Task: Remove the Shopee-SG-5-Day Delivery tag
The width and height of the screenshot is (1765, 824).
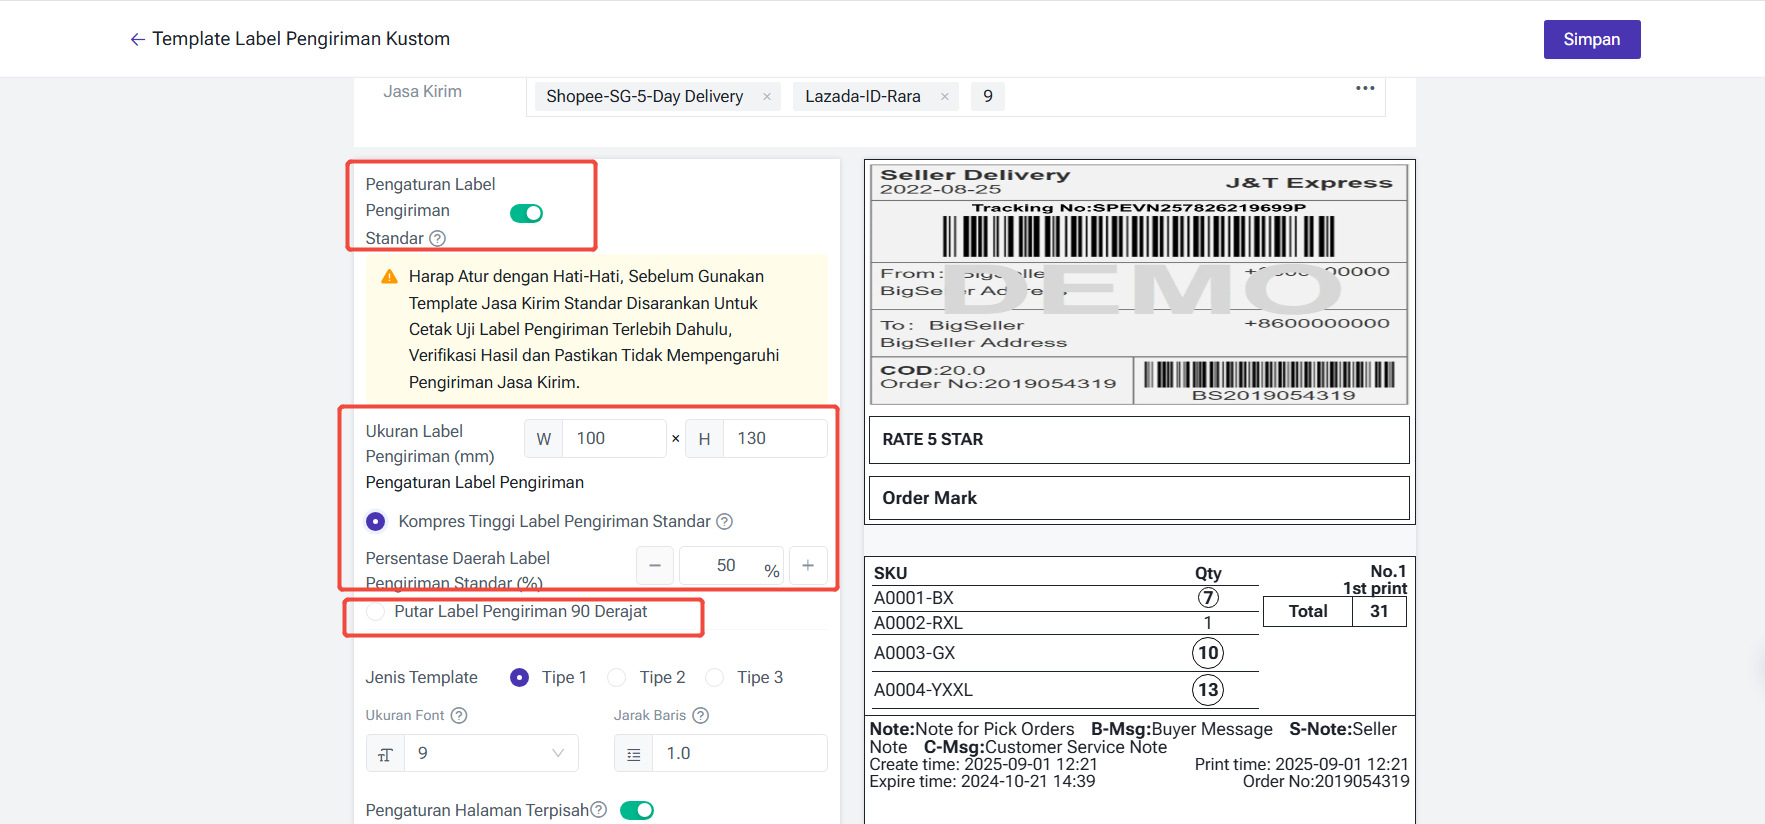Action: [767, 97]
